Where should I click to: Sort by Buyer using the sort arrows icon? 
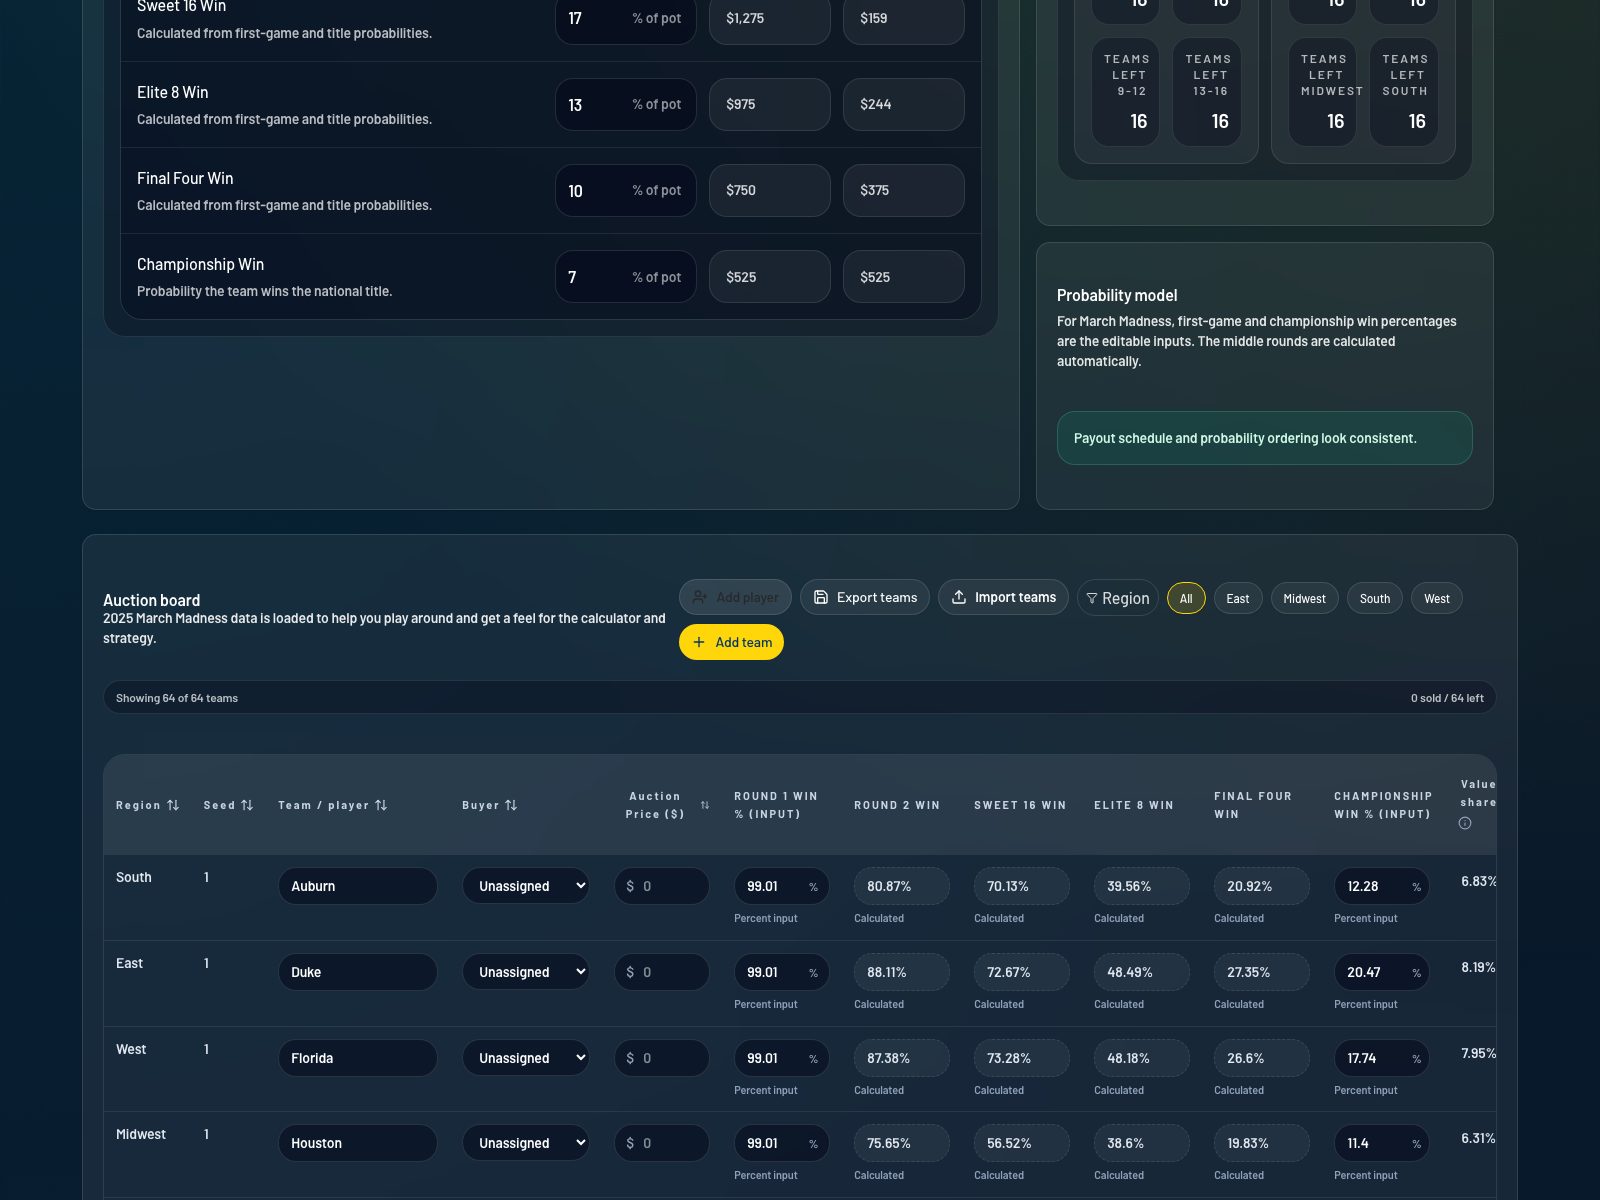click(x=512, y=805)
